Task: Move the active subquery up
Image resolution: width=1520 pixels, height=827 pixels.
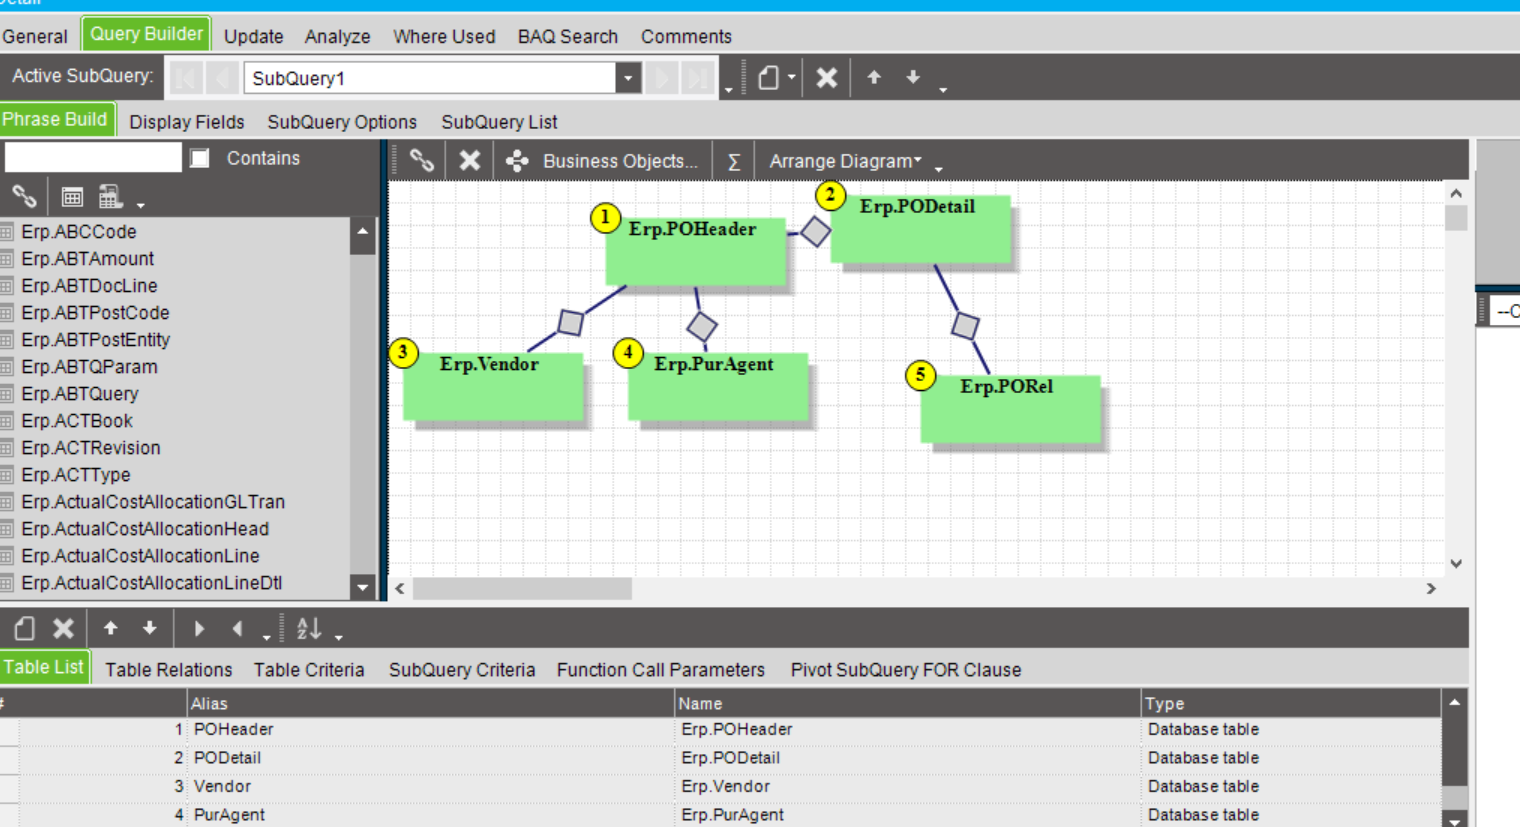Action: pyautogui.click(x=874, y=77)
